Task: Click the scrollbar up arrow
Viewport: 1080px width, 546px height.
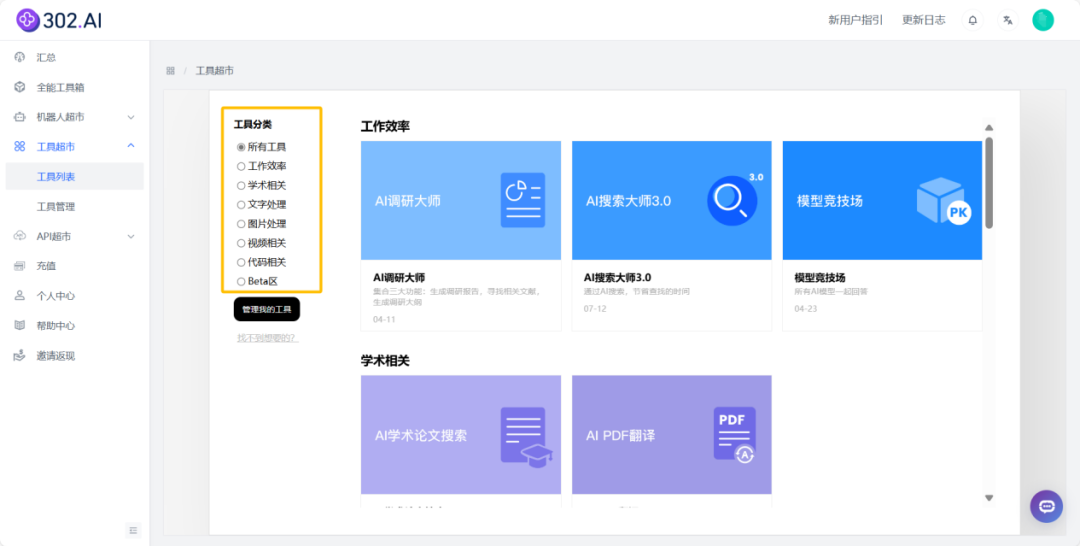Action: pos(989,127)
